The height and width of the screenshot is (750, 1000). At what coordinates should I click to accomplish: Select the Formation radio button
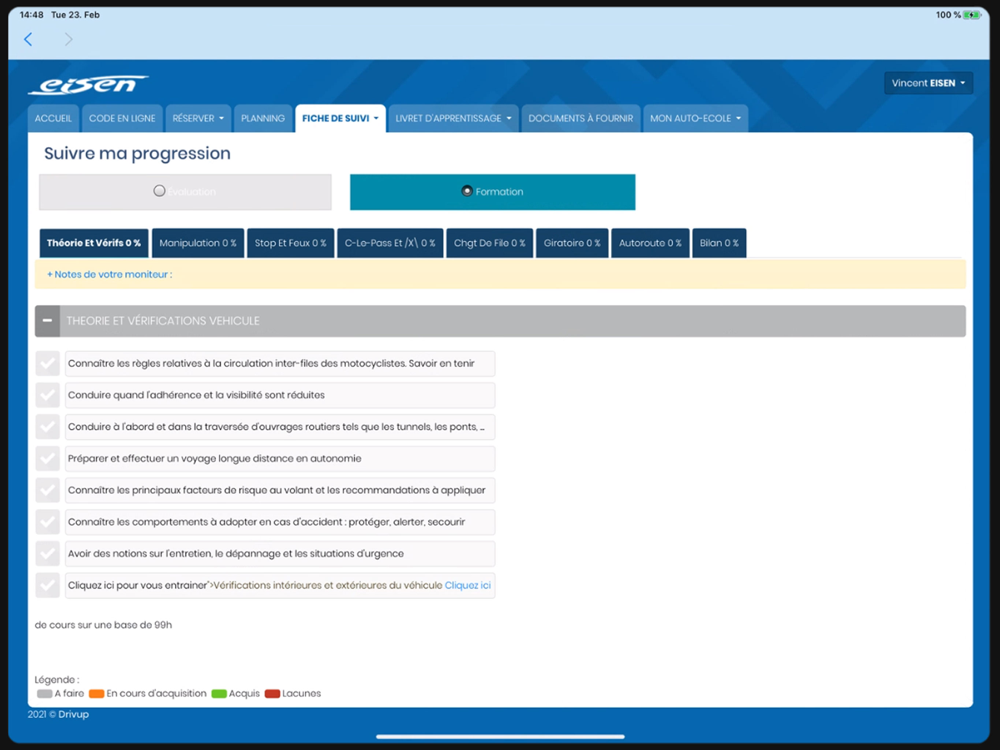[x=467, y=191]
